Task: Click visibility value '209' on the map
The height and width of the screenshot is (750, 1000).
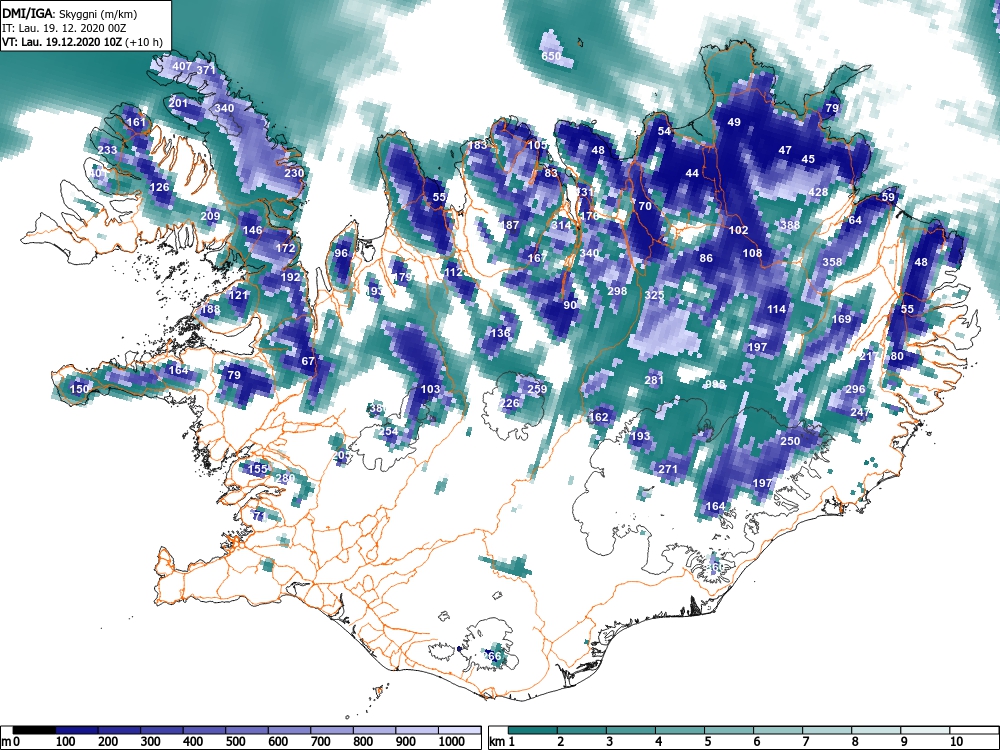Action: [x=210, y=216]
